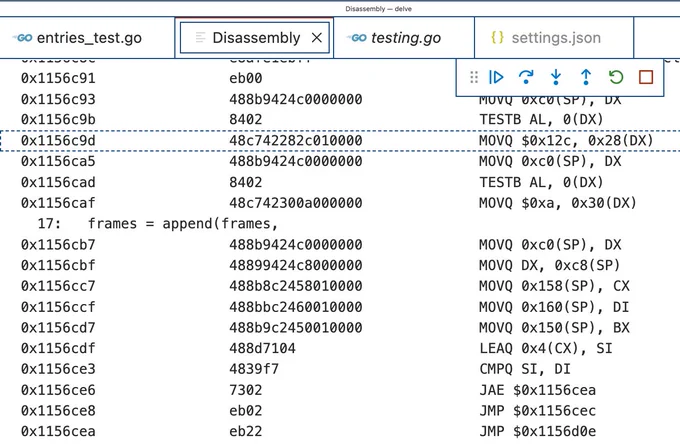
Task: Select address 0x1156c91
Action: pyautogui.click(x=58, y=78)
